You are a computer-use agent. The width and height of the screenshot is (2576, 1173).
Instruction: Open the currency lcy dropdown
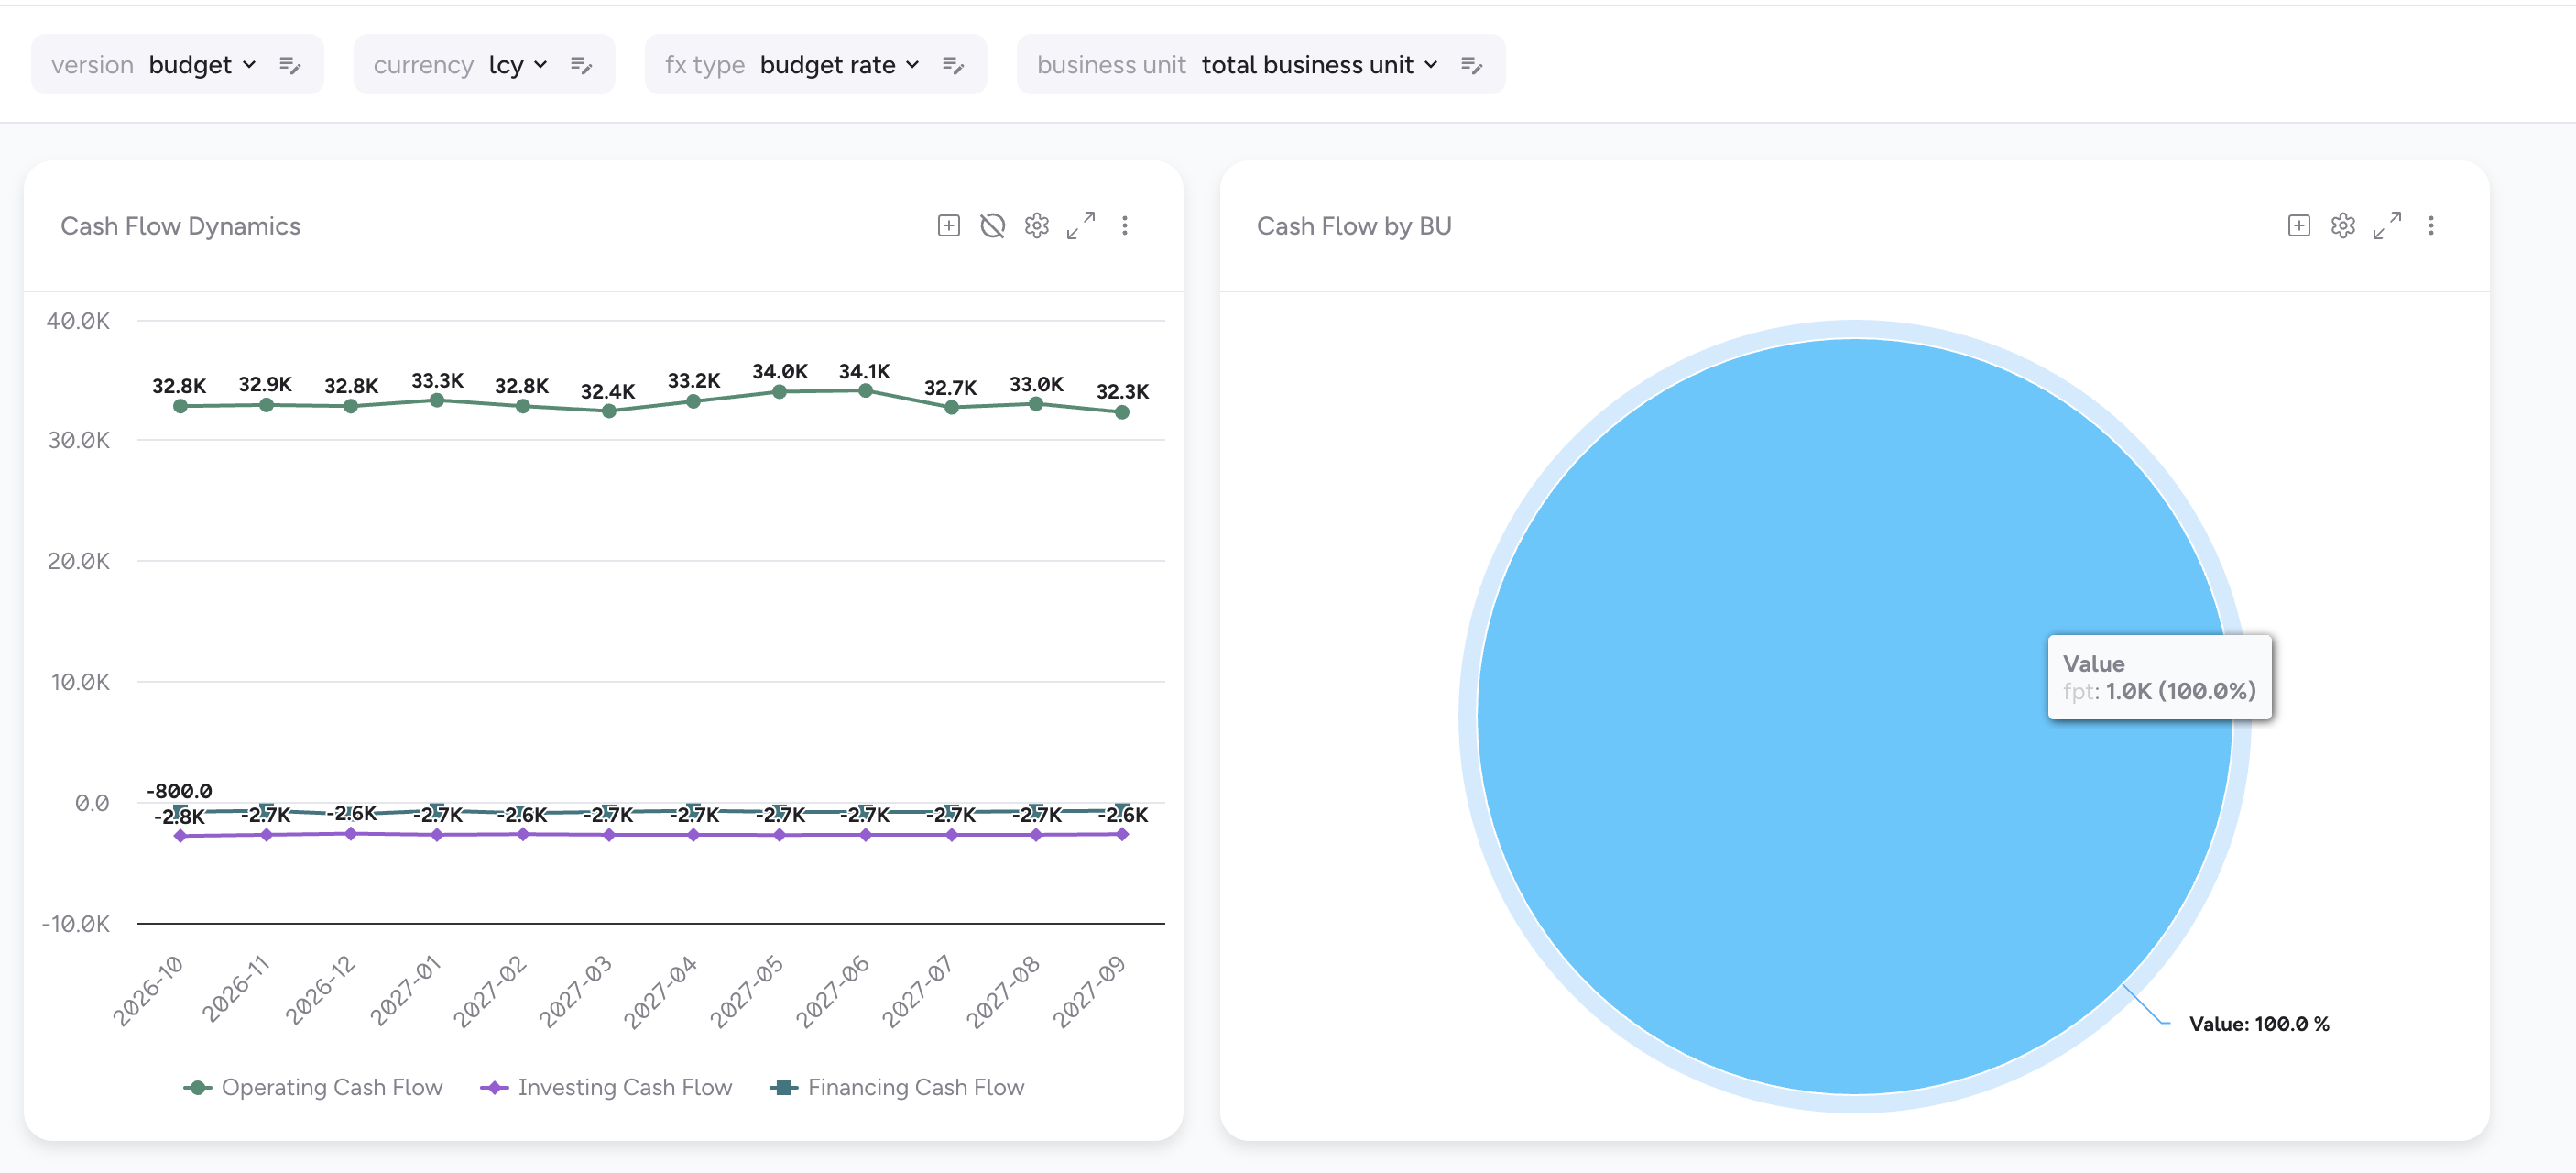tap(517, 65)
